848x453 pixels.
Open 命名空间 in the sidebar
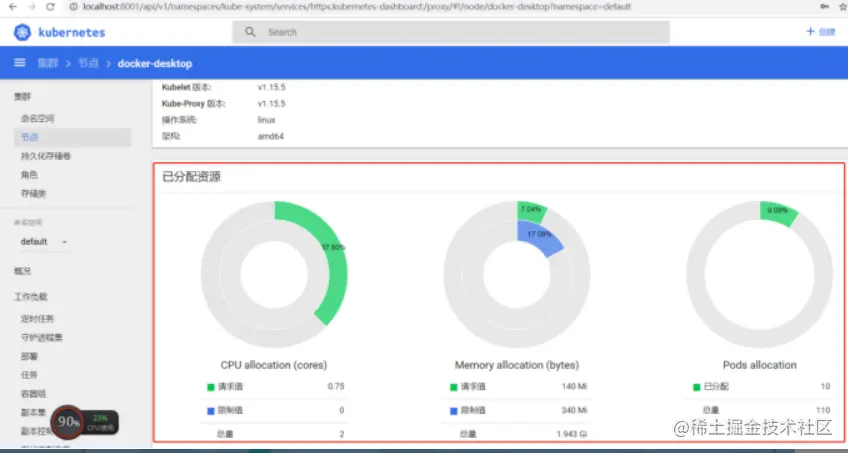point(37,118)
